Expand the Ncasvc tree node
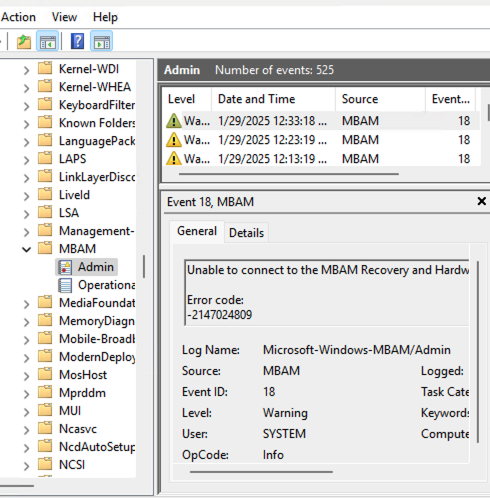The image size is (490, 498). point(26,430)
